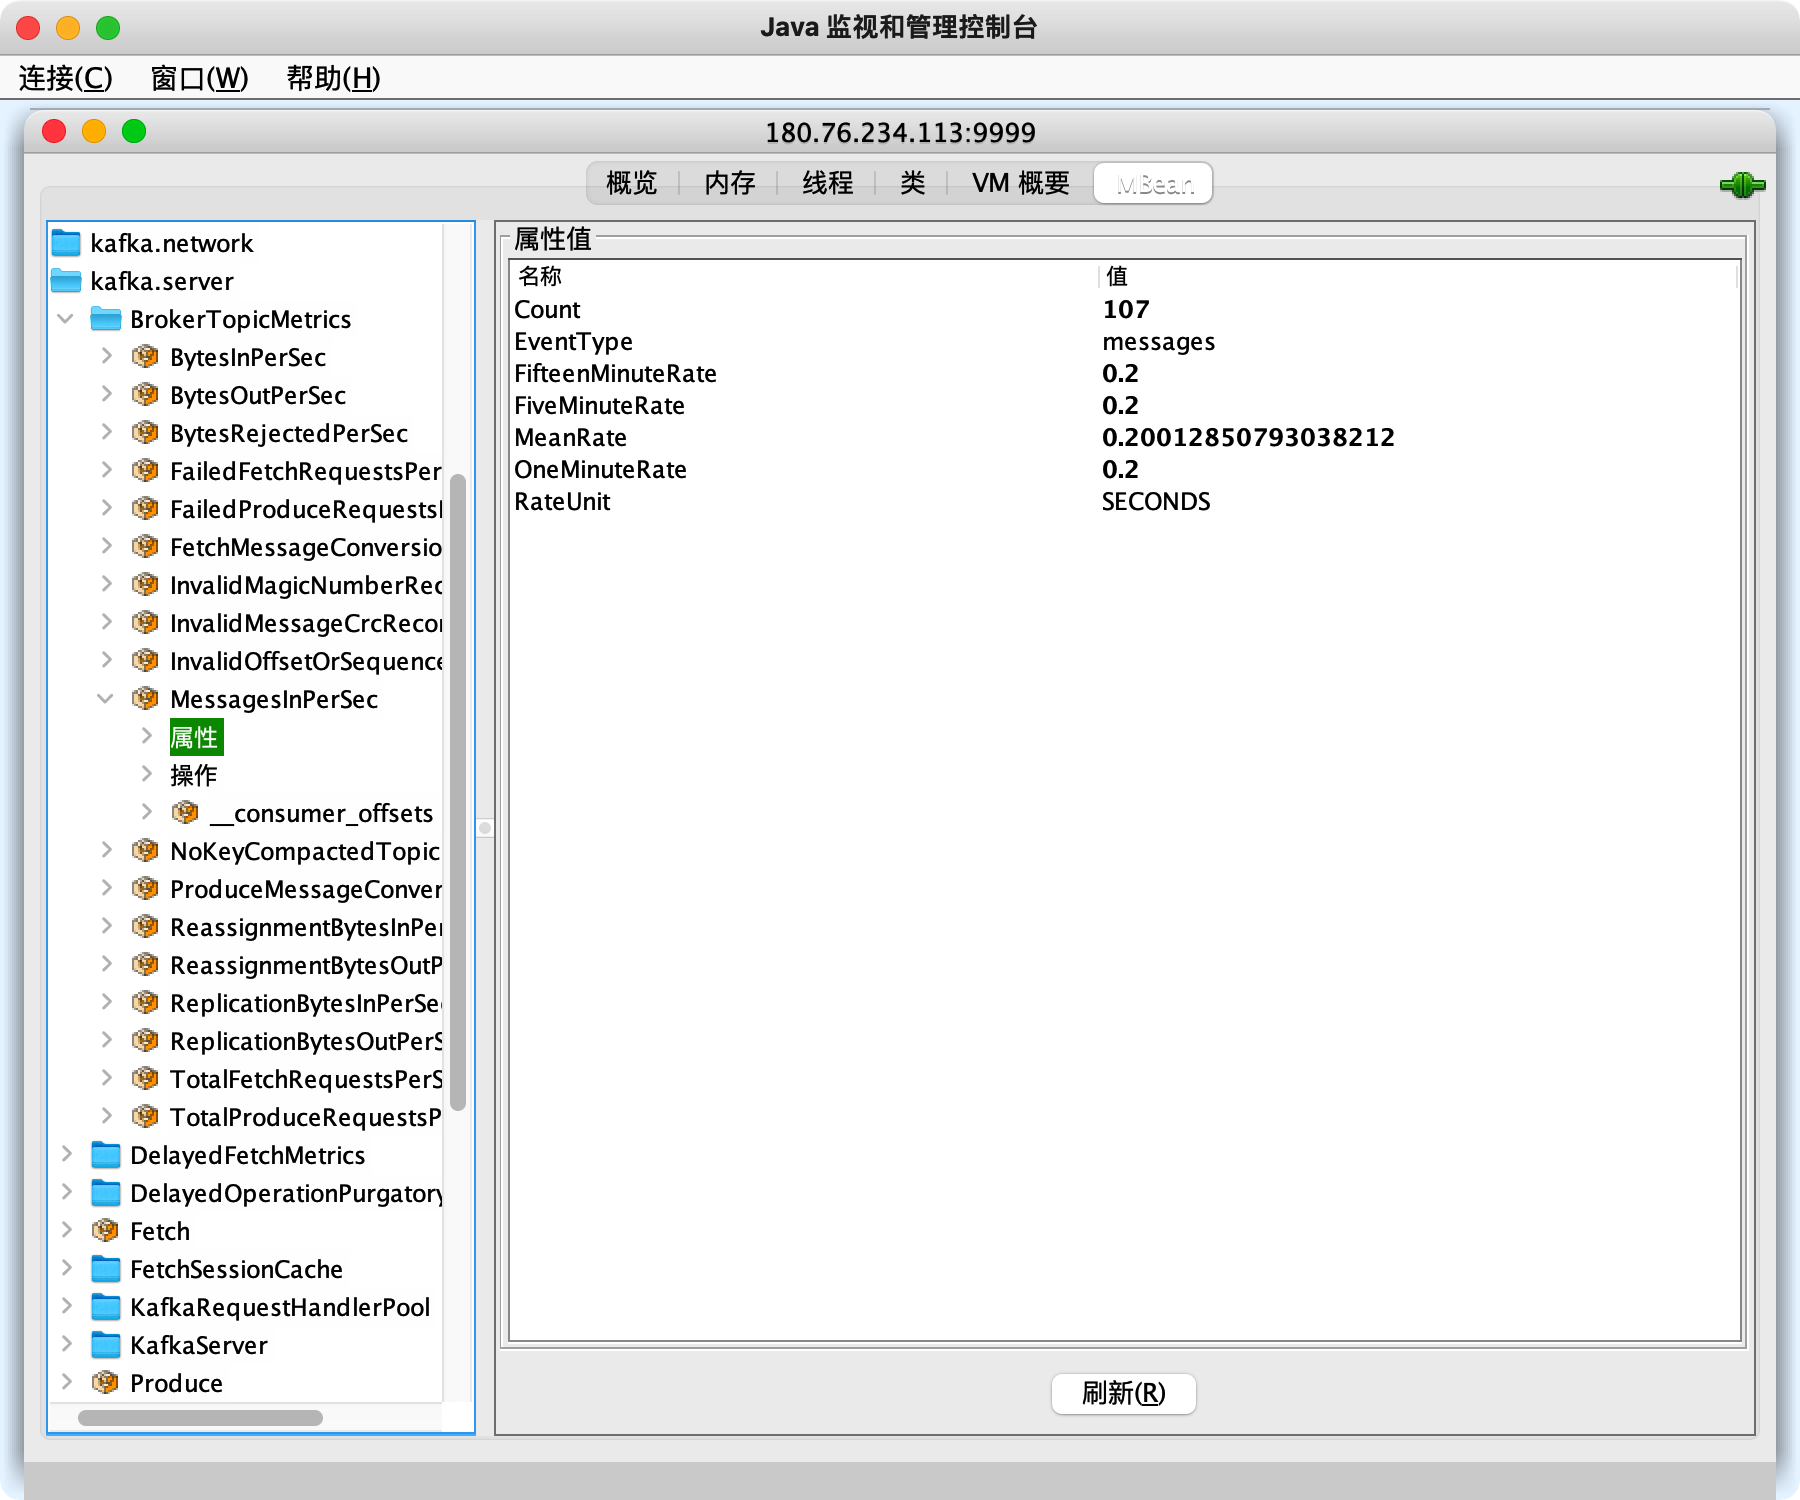This screenshot has width=1800, height=1500.
Task: Click the FailedProduceRequests MBean icon
Action: pyautogui.click(x=145, y=509)
